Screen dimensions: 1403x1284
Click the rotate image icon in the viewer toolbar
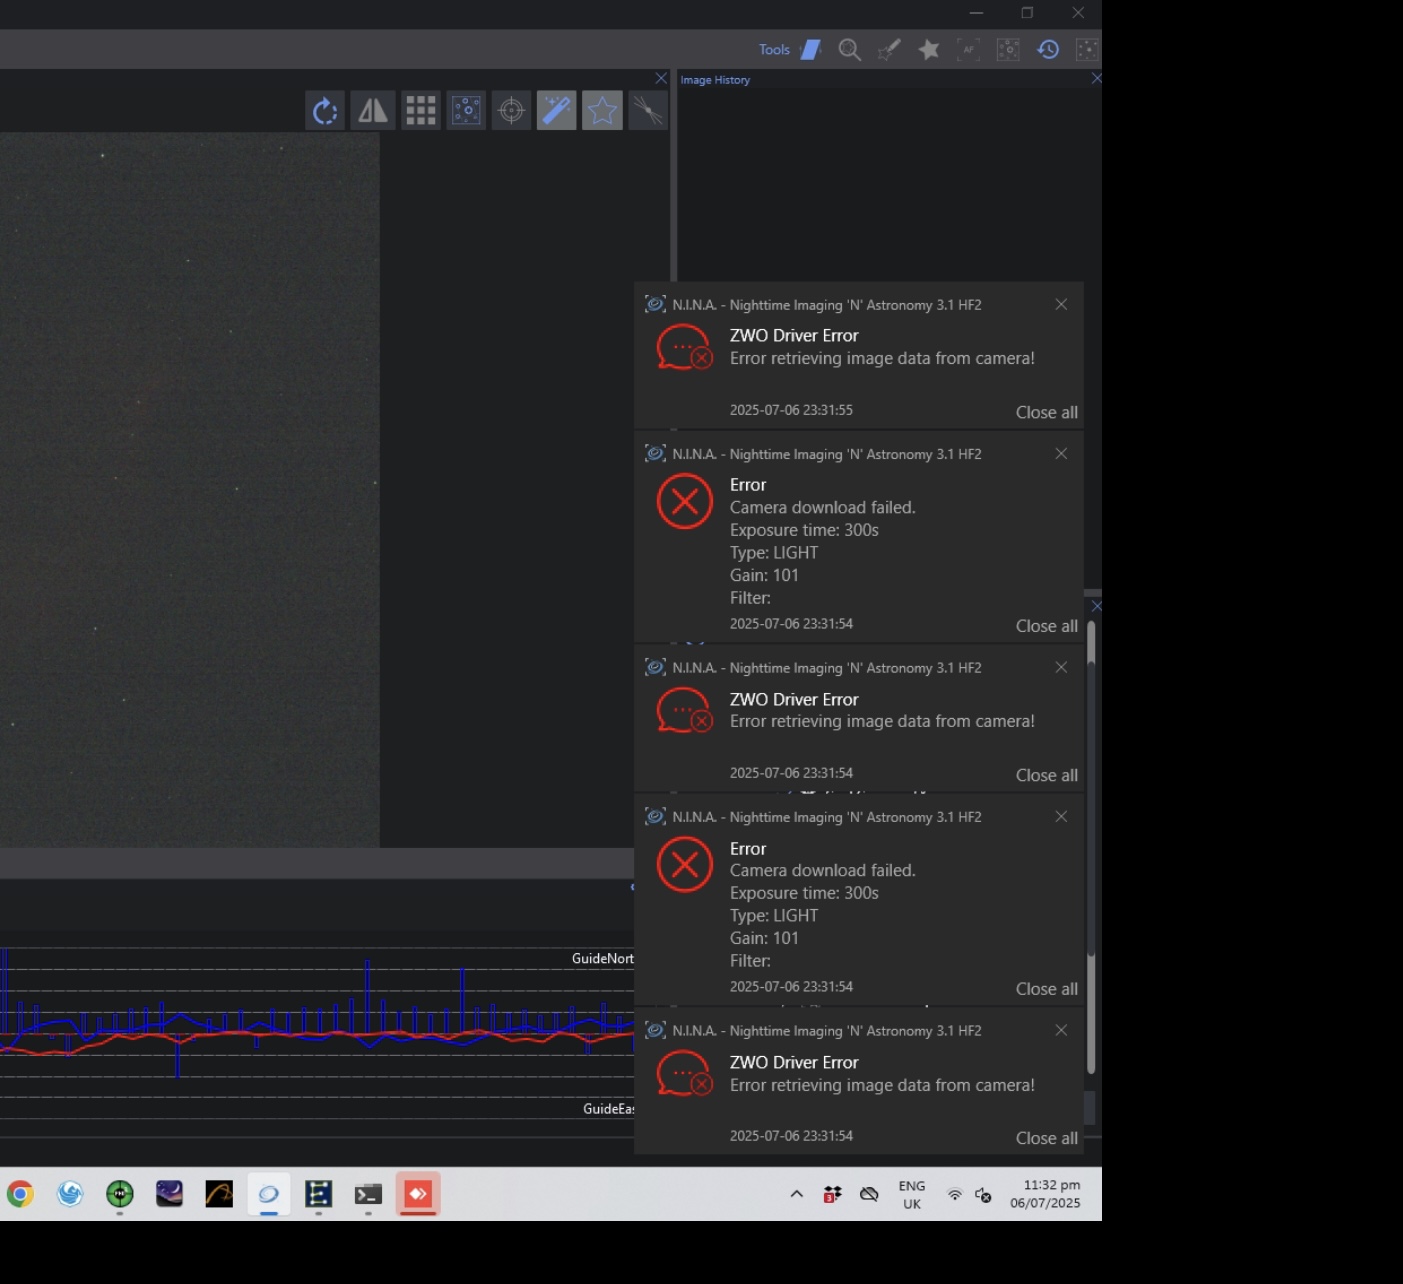tap(325, 111)
